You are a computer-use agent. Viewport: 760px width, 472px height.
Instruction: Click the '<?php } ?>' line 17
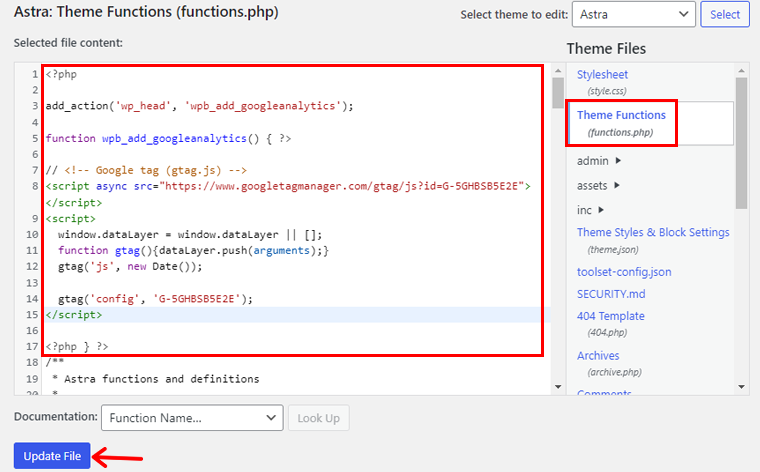pos(77,346)
